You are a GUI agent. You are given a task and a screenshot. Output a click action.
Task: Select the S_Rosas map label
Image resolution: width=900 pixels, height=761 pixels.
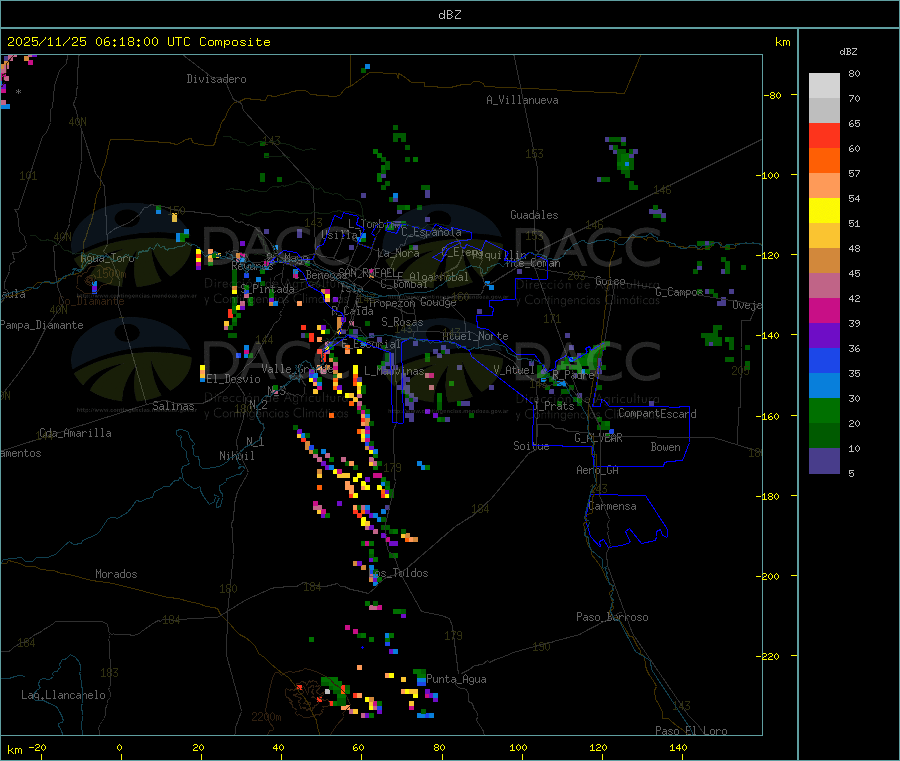[402, 322]
